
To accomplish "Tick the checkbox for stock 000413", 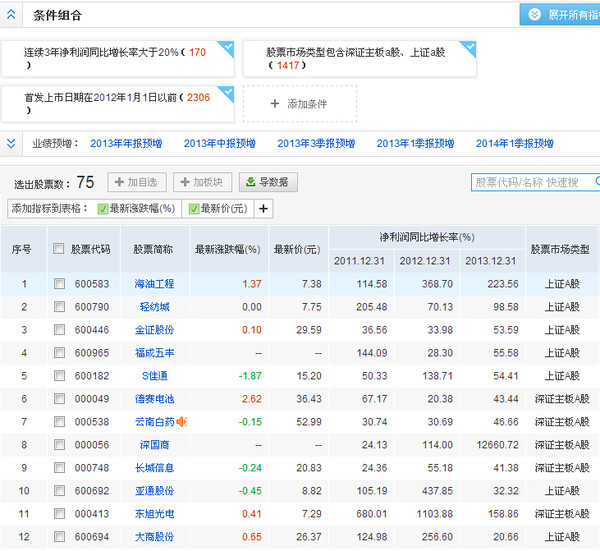I will click(59, 514).
